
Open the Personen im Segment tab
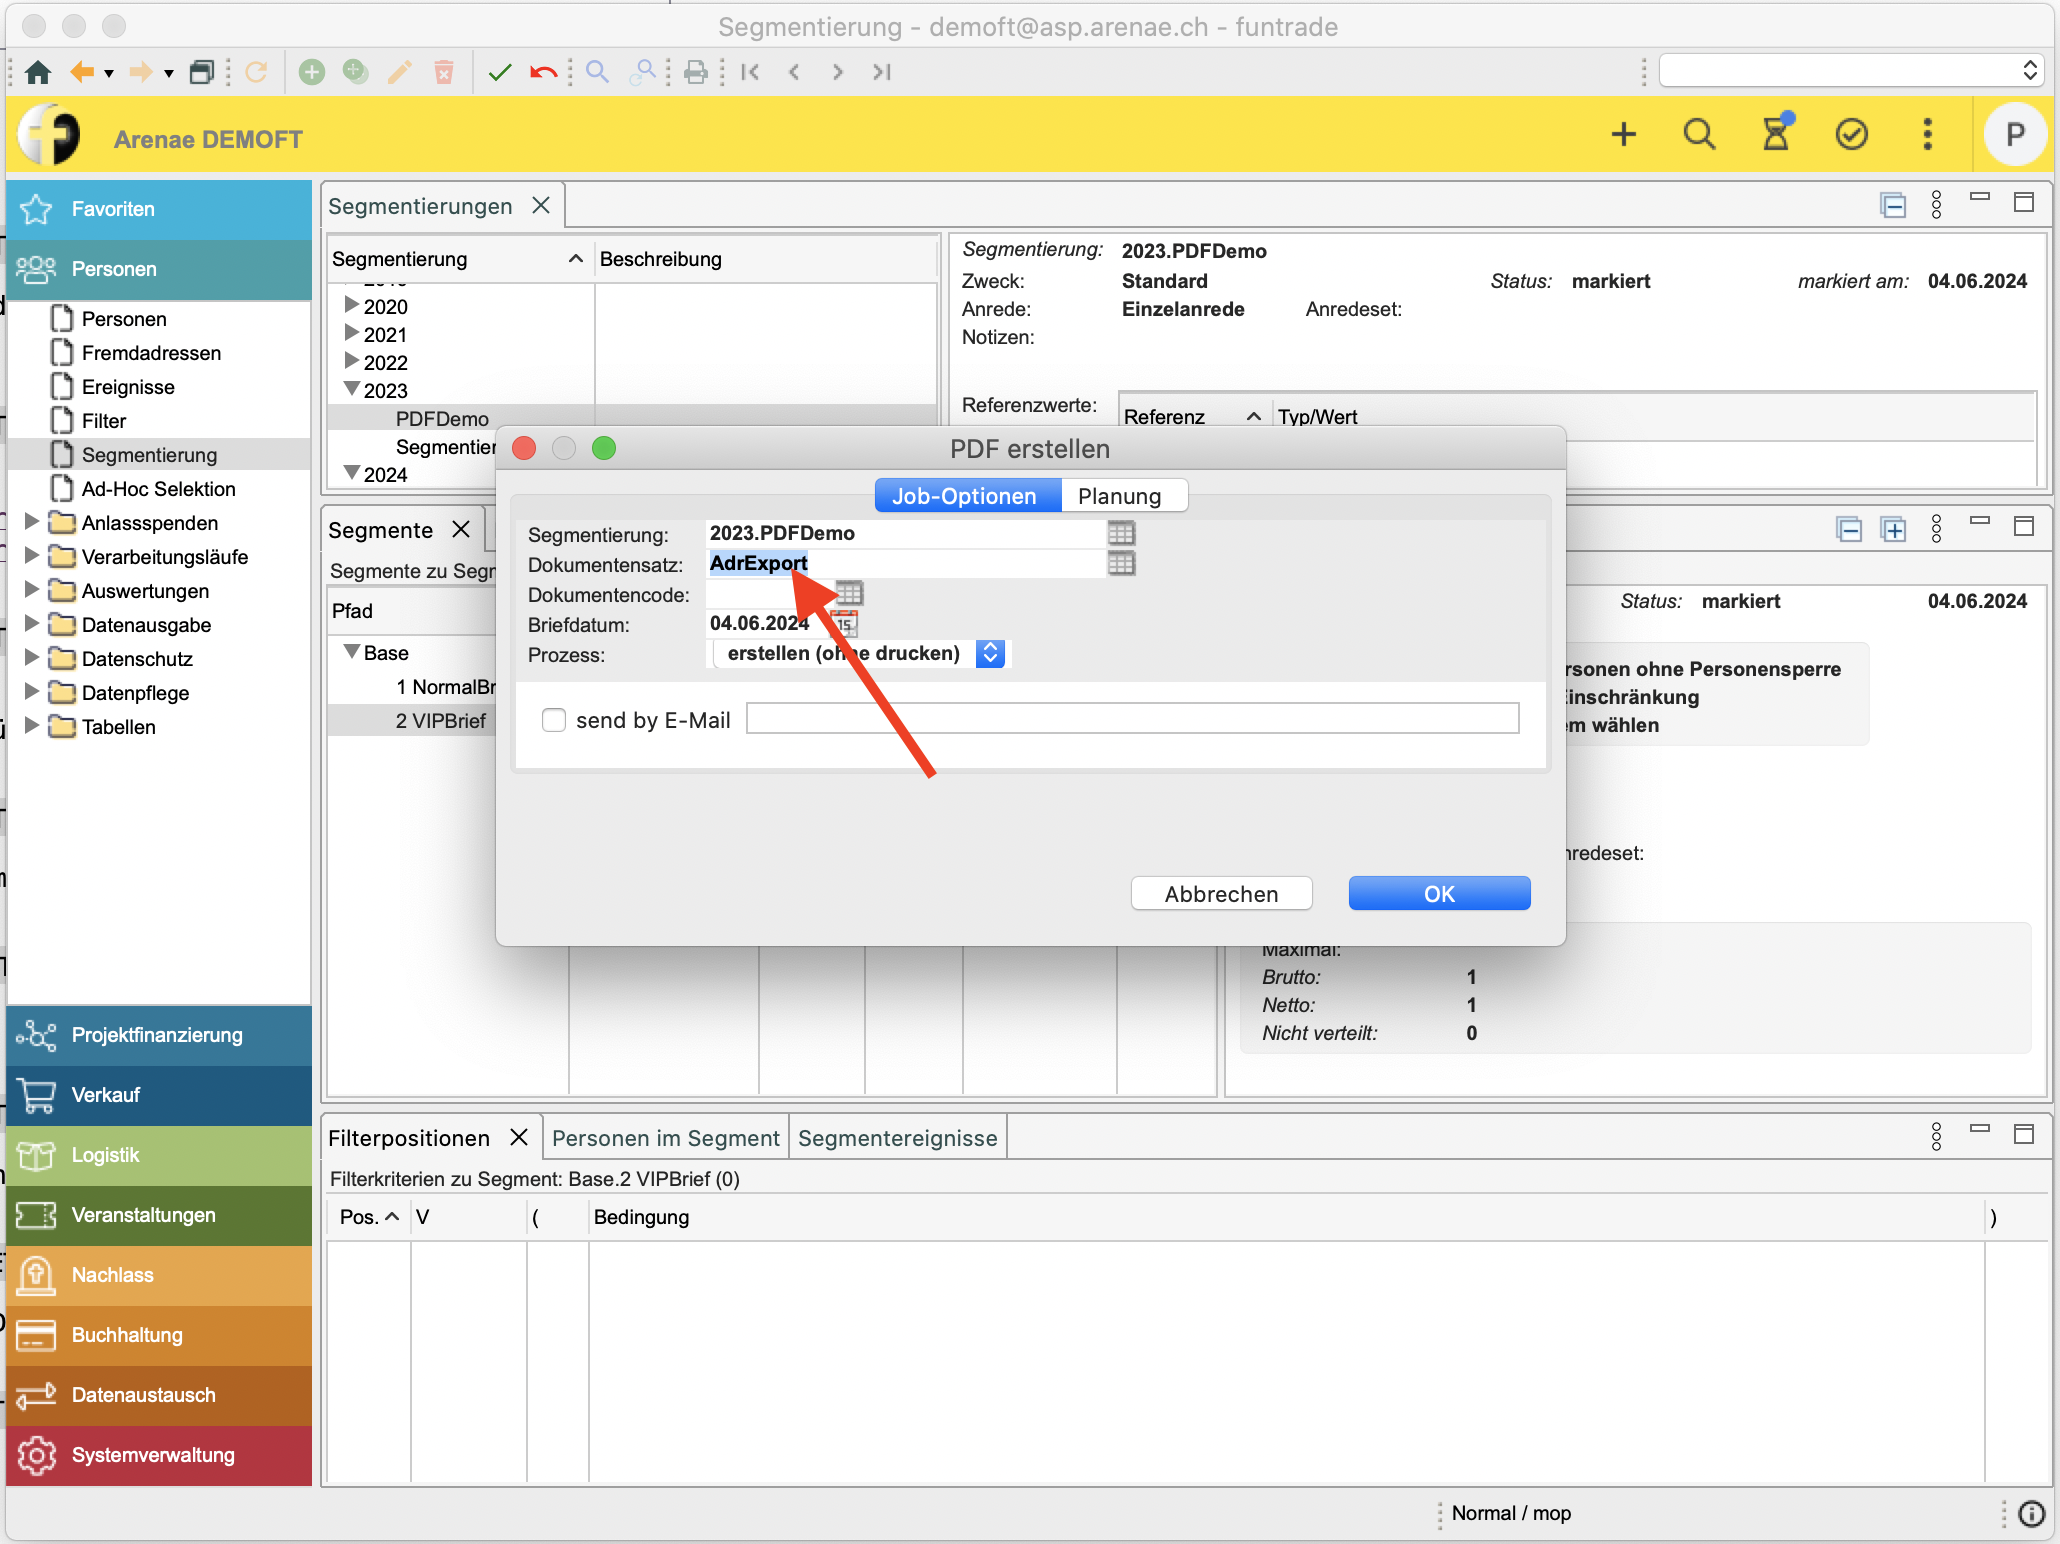click(x=665, y=1138)
